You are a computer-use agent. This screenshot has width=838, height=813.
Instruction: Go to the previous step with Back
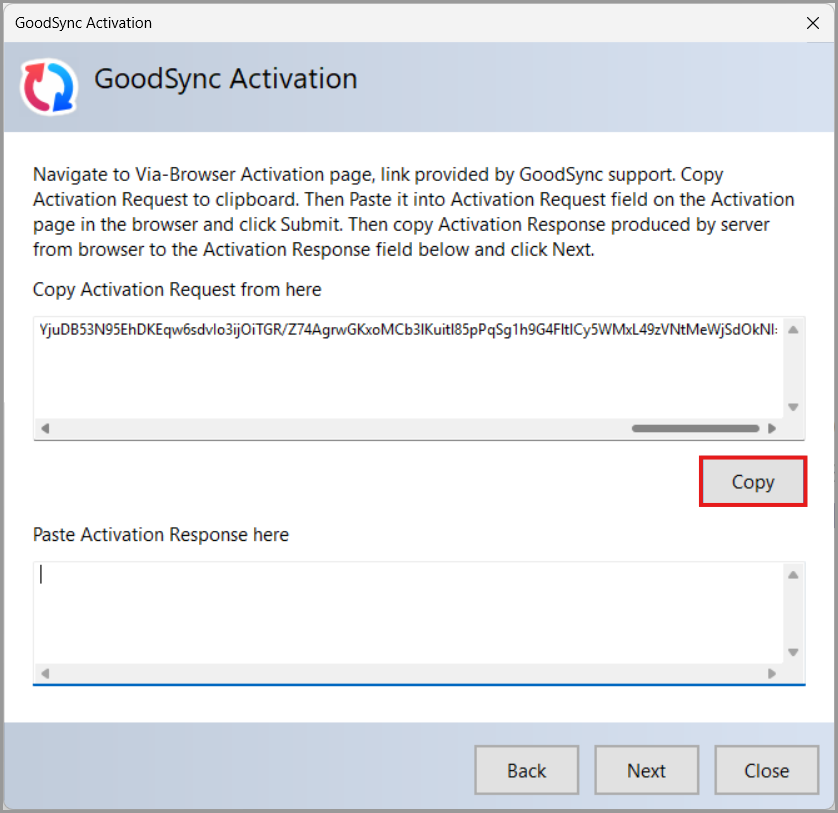click(526, 770)
